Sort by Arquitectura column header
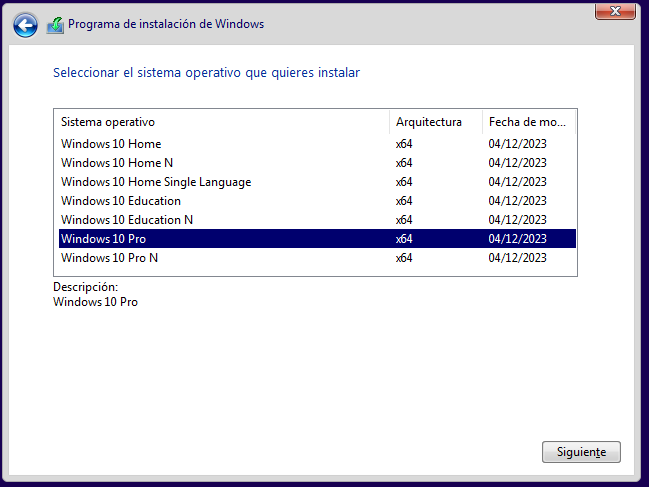This screenshot has height=487, width=649. pyautogui.click(x=436, y=122)
